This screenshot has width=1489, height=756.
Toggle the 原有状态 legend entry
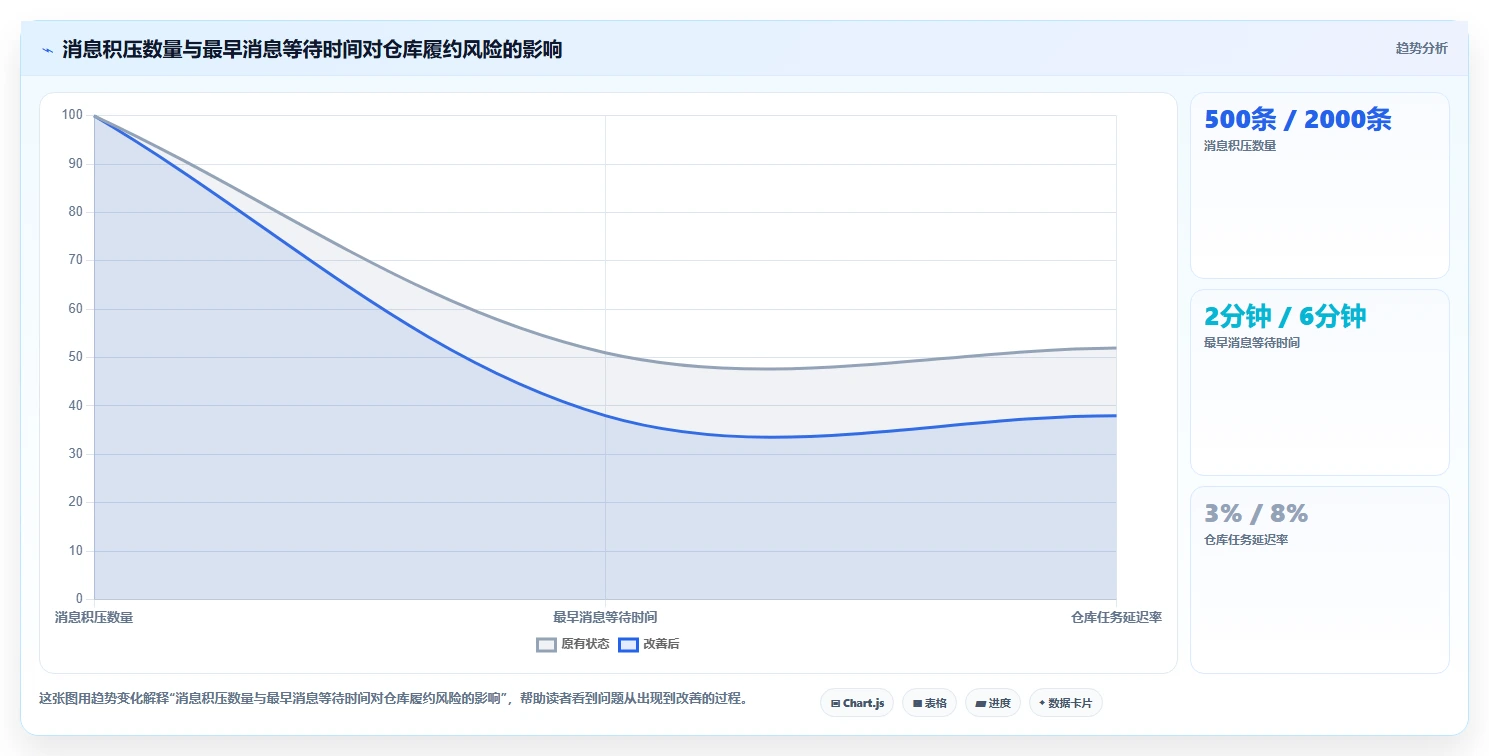573,644
